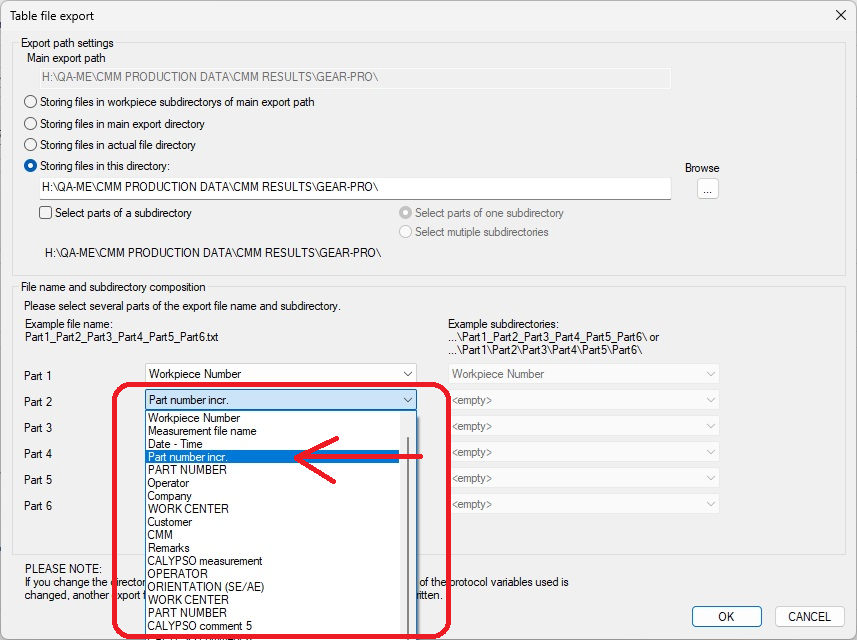Pick 'Date - Time' list entry
The image size is (857, 640).
(x=175, y=444)
